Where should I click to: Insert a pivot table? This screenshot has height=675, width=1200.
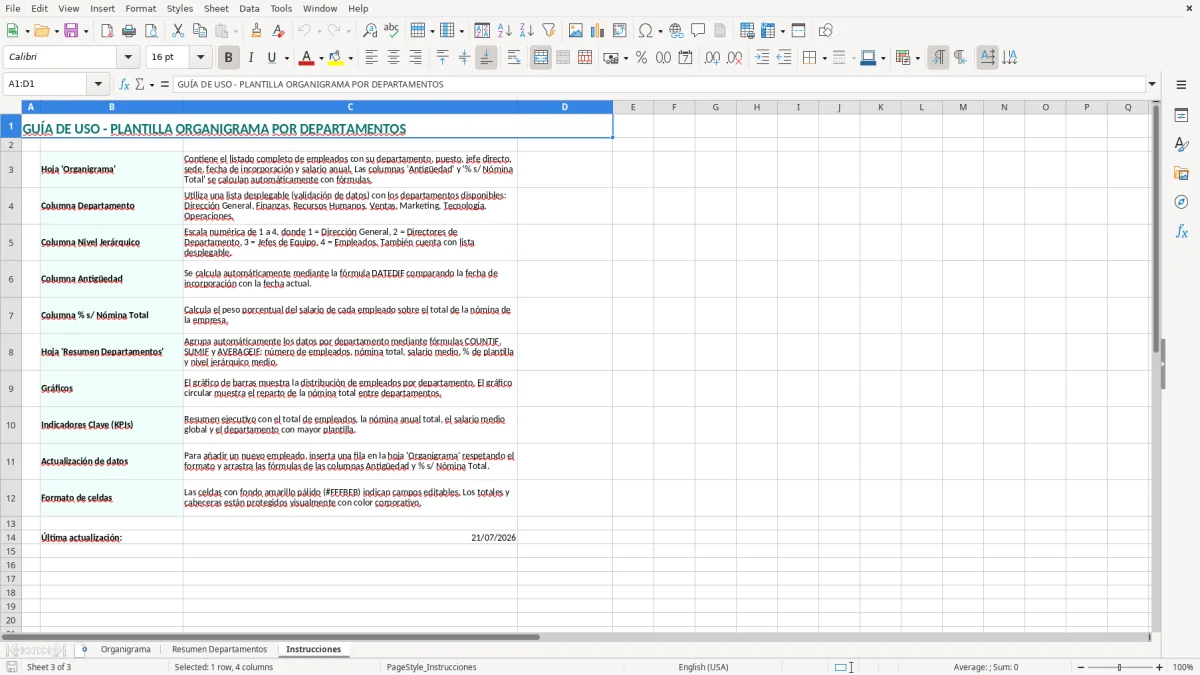[x=620, y=31]
